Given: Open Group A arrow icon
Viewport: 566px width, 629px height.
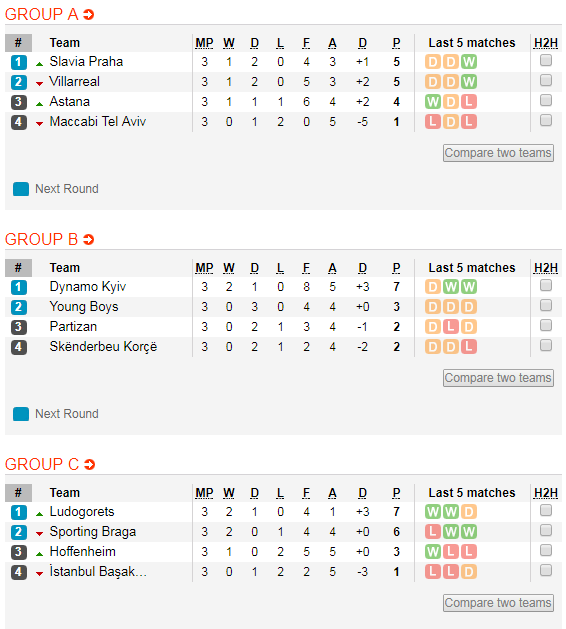Looking at the screenshot, I should coord(88,15).
